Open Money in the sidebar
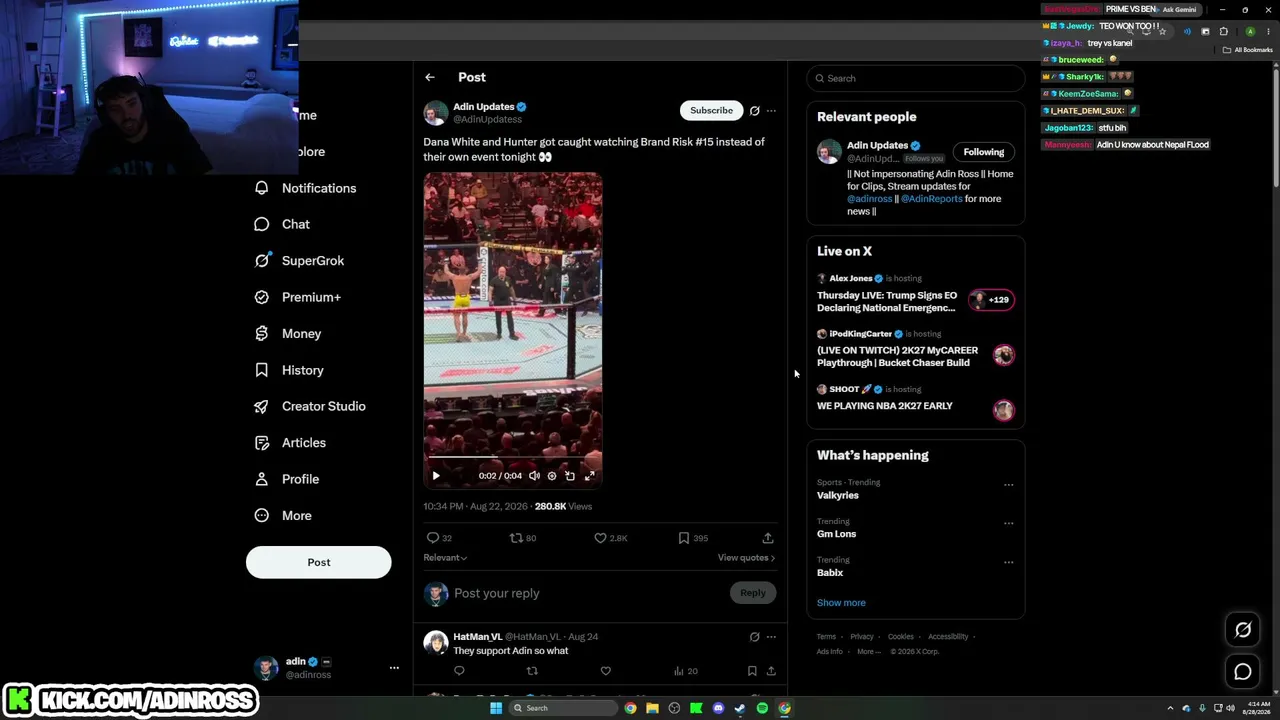 pyautogui.click(x=288, y=333)
